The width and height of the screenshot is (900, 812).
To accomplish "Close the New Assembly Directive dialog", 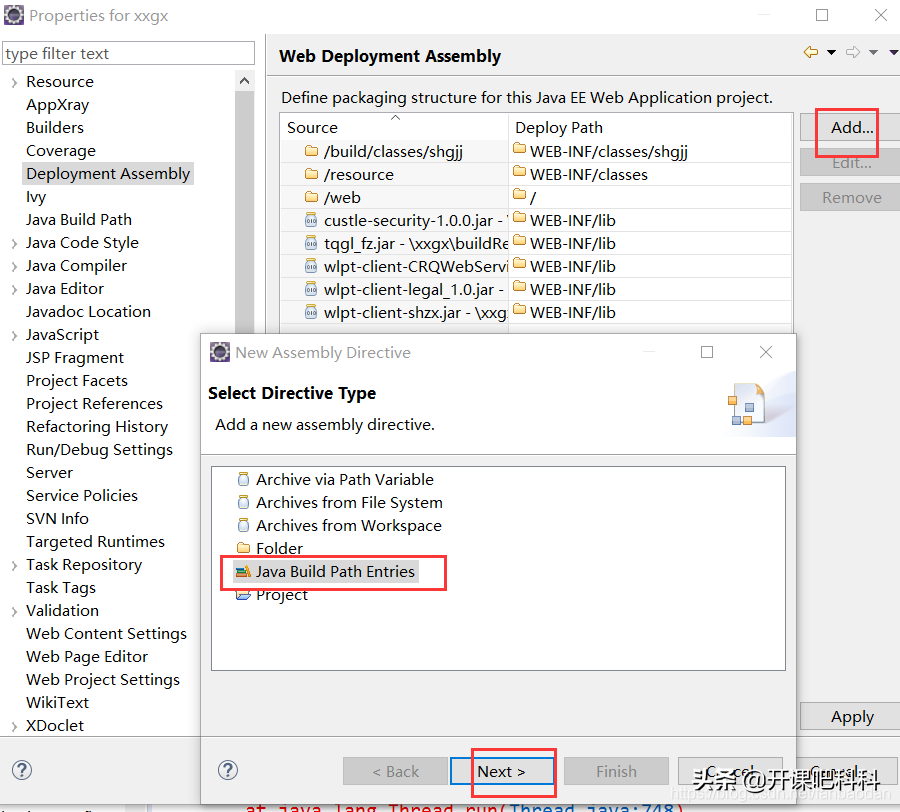I will [766, 352].
